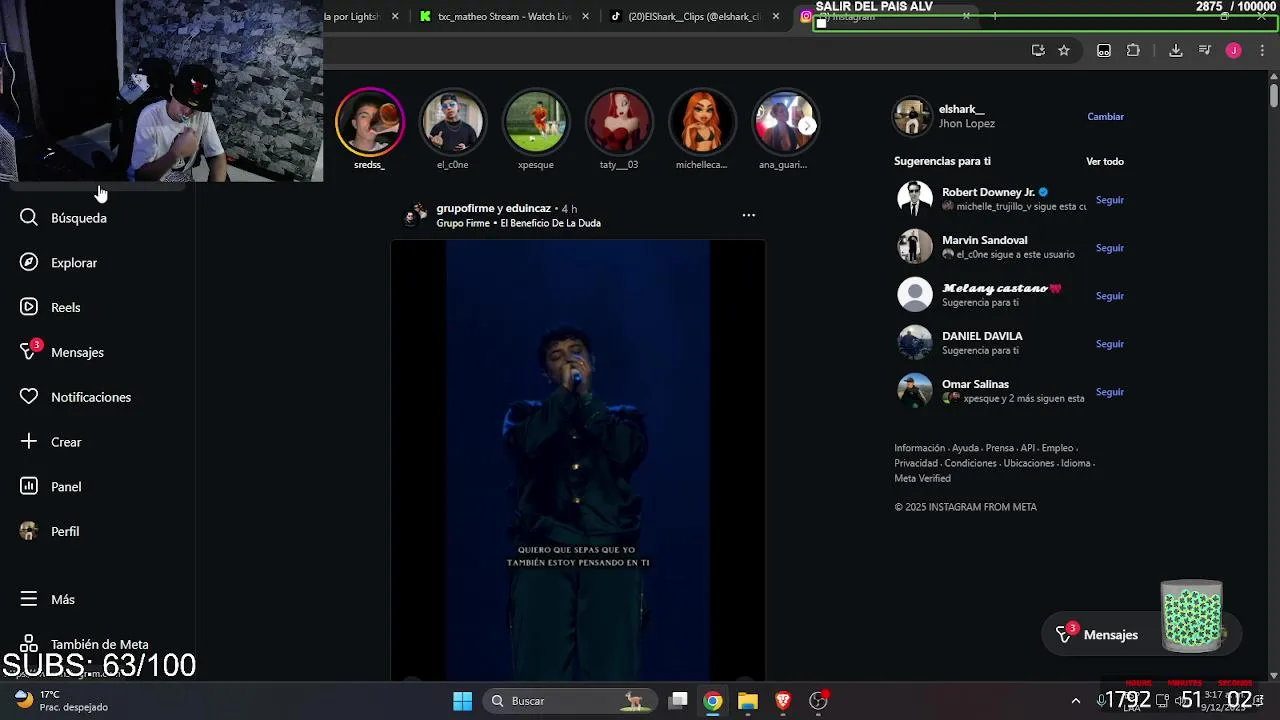The image size is (1280, 720).
Task: Follow Robert Downey Jr.
Action: coord(1110,200)
